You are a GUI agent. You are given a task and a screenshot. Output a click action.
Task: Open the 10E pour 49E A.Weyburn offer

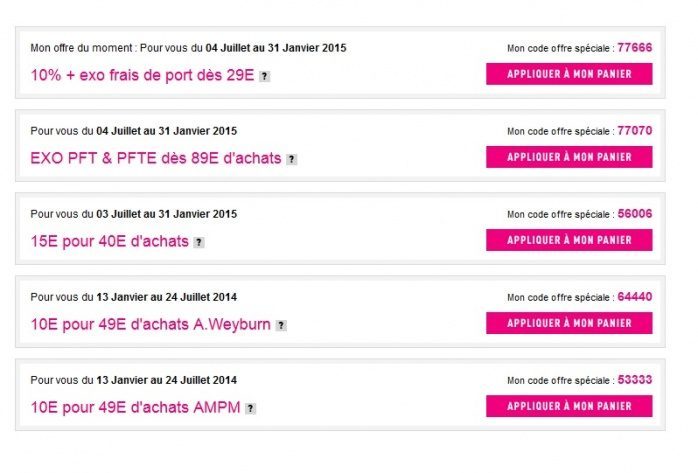tap(151, 324)
